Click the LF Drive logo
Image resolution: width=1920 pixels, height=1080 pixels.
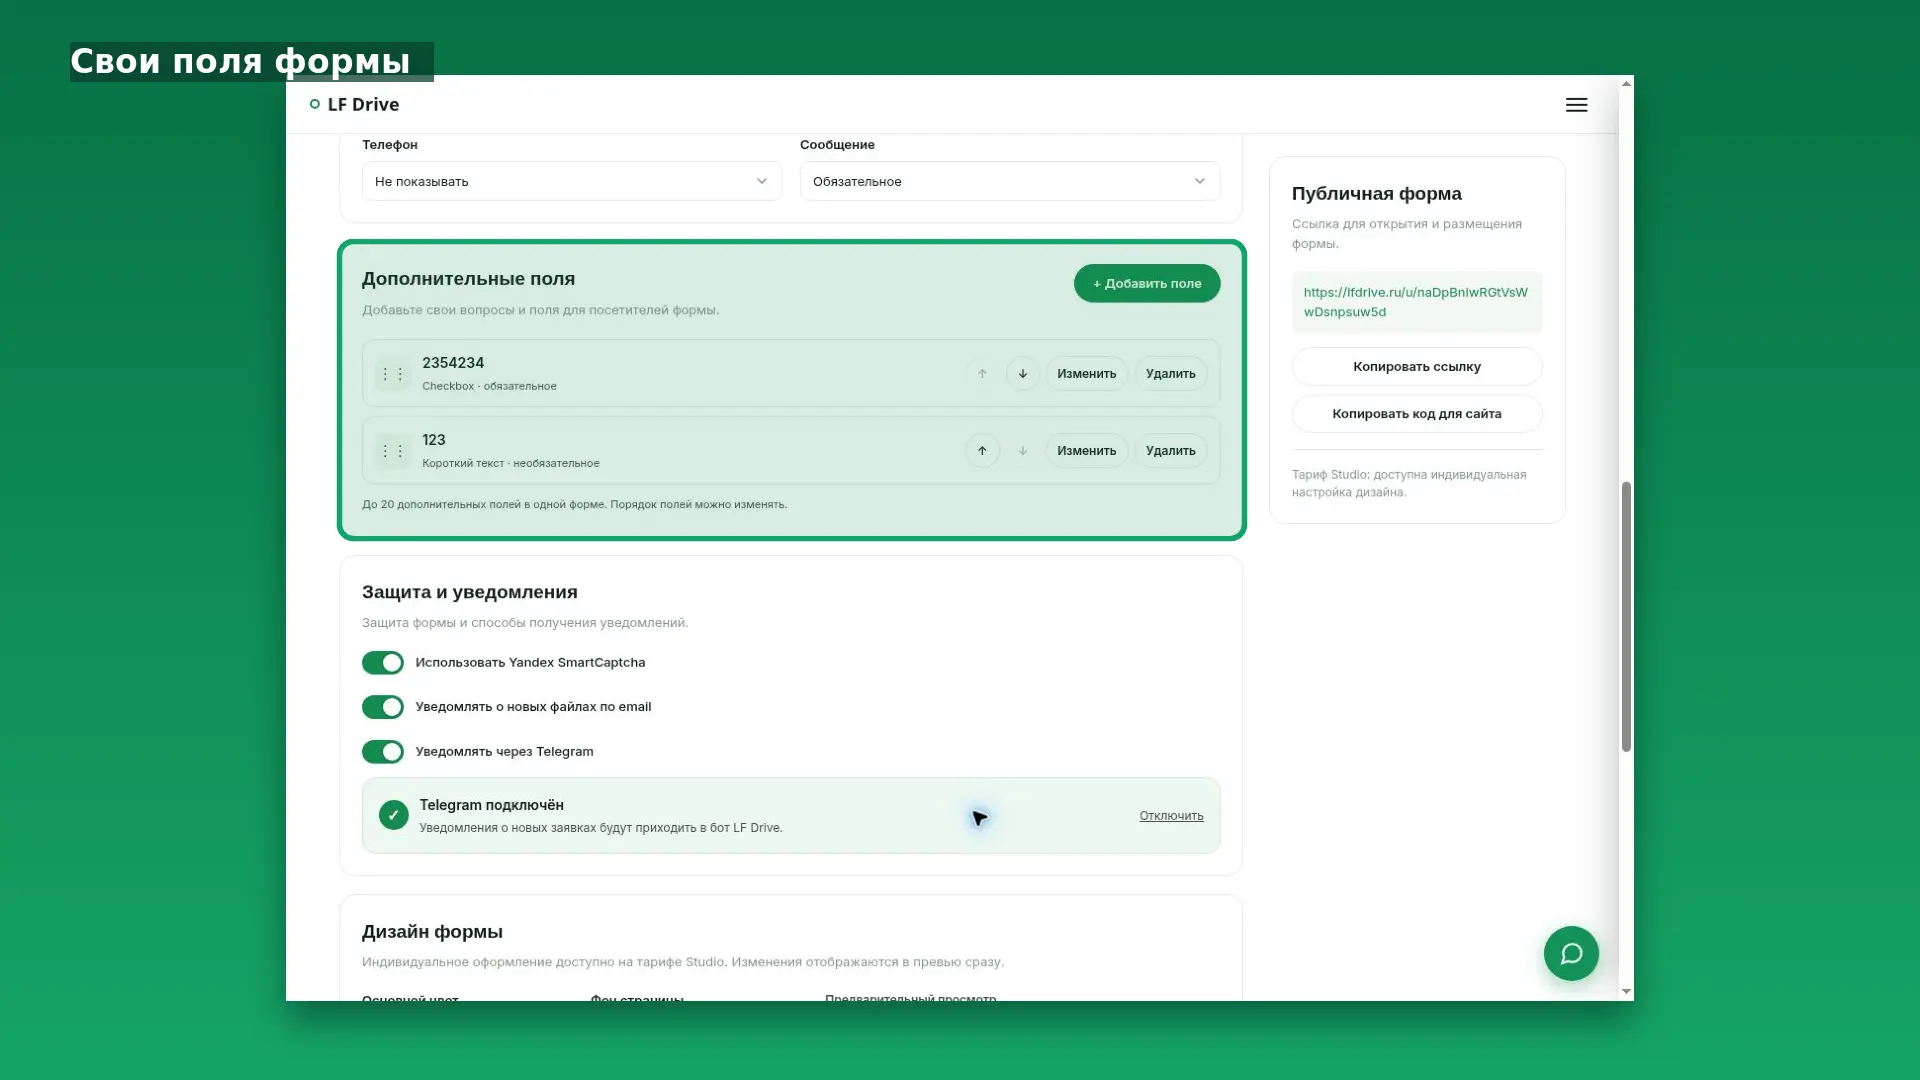click(355, 104)
